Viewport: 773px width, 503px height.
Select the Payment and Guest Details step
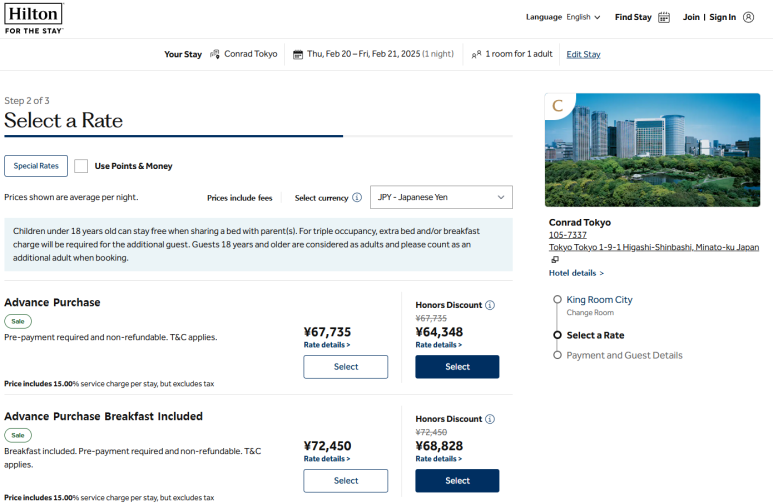pyautogui.click(x=556, y=355)
